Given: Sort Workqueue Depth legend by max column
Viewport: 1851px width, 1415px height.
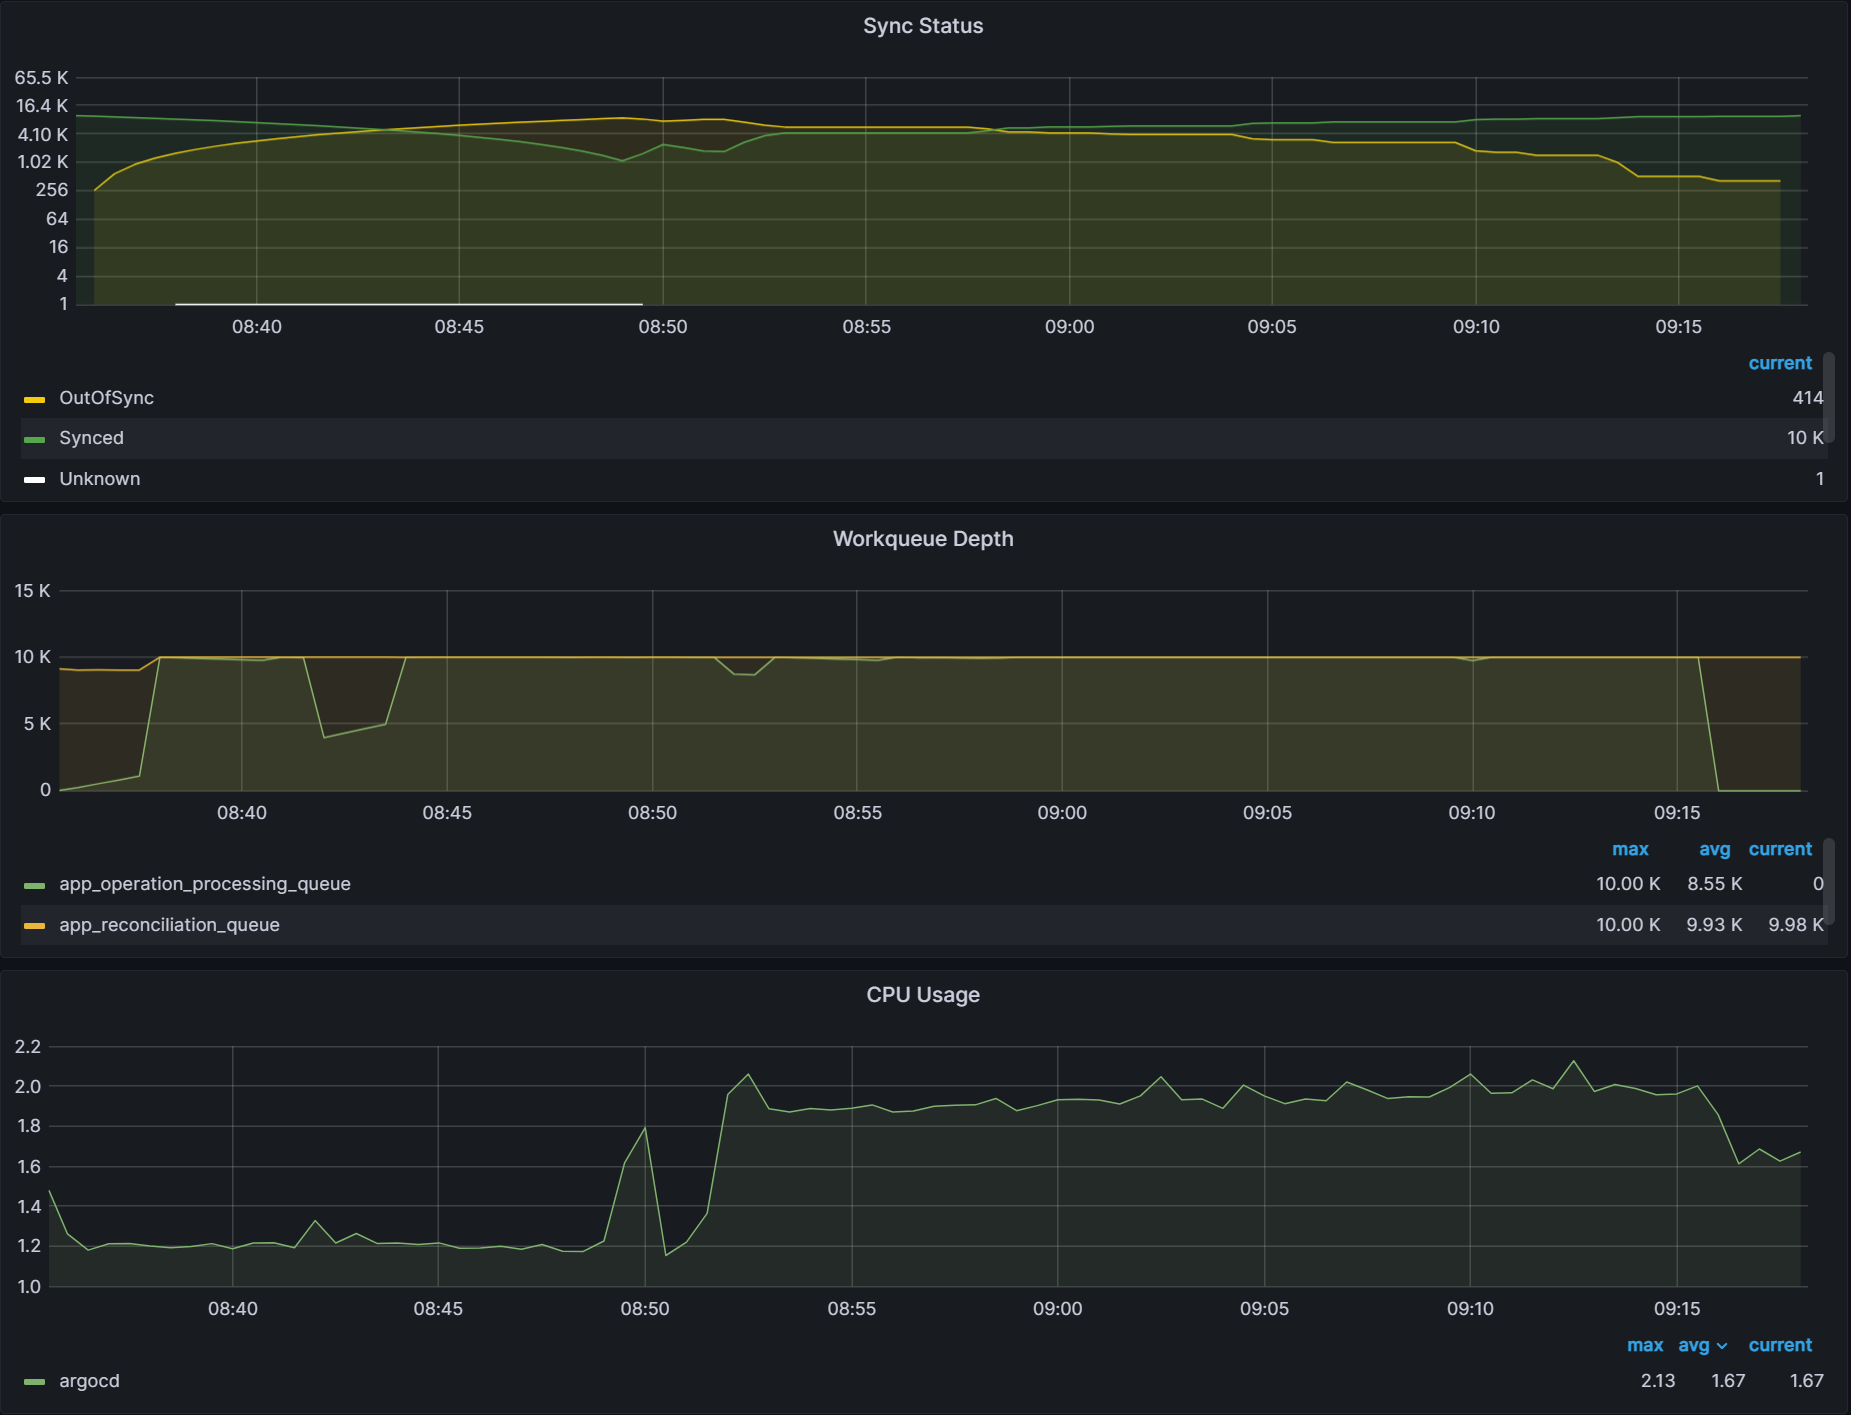Looking at the screenshot, I should (x=1630, y=848).
